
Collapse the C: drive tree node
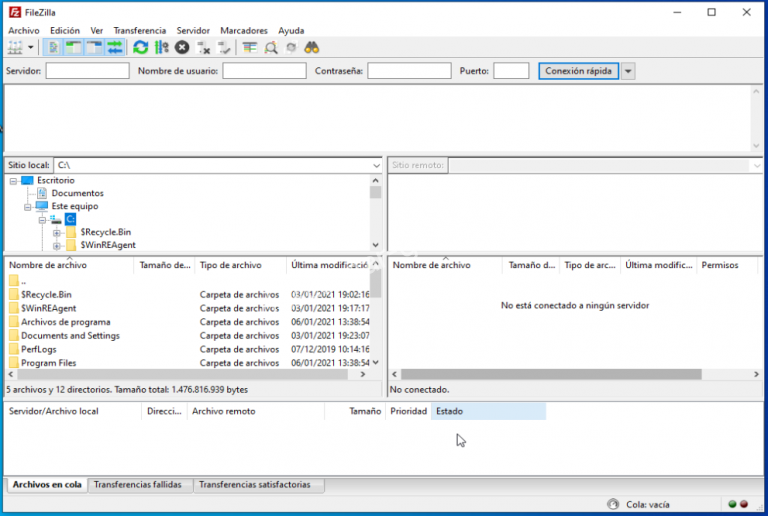coord(42,220)
